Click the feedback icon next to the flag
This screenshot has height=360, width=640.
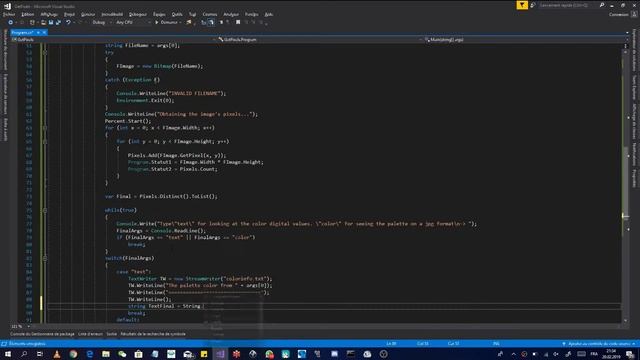tap(533, 5)
